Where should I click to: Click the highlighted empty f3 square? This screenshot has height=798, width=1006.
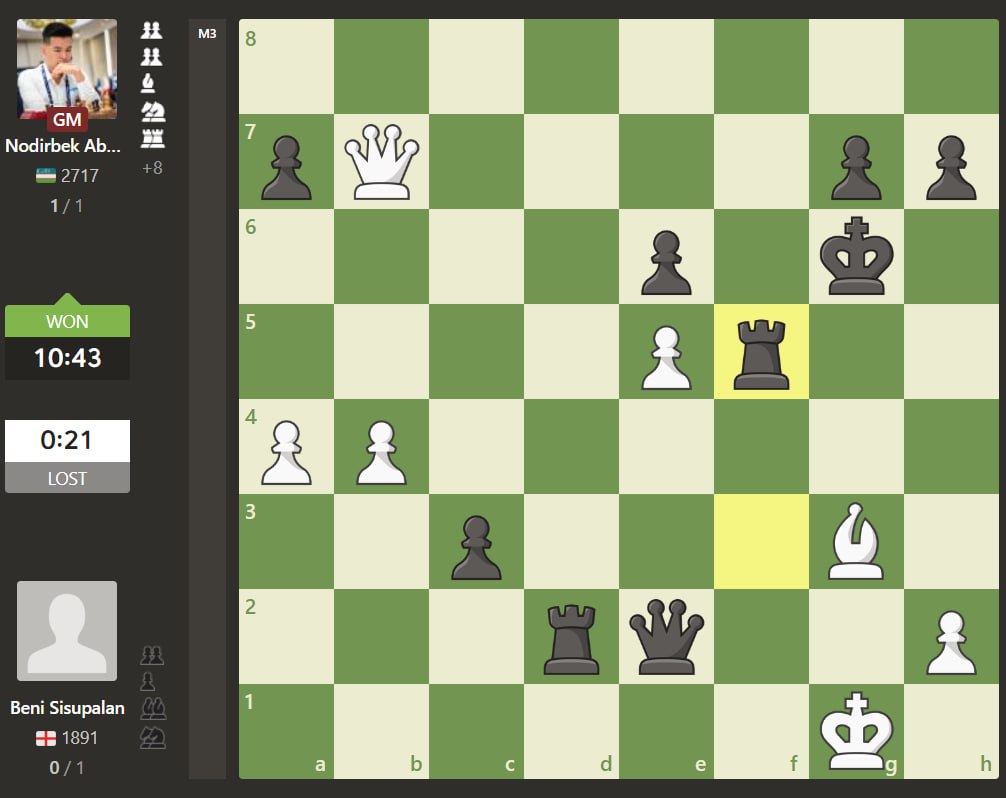[x=761, y=542]
